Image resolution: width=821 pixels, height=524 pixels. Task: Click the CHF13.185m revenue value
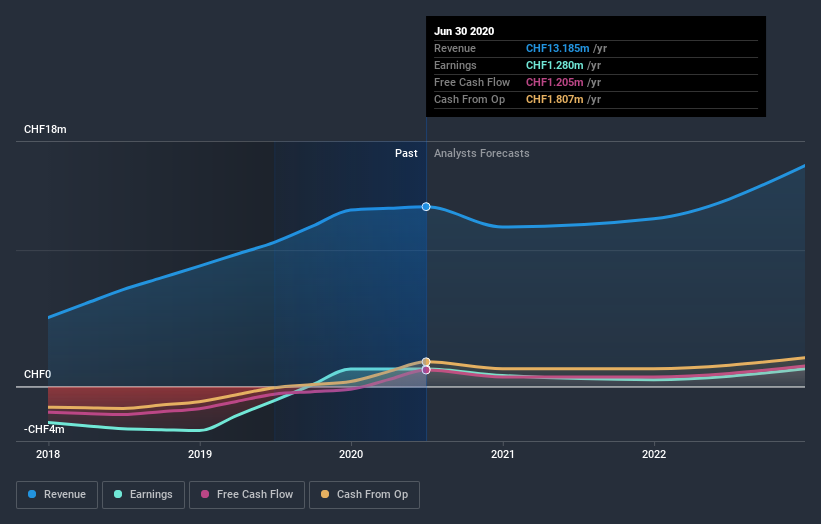pyautogui.click(x=558, y=48)
